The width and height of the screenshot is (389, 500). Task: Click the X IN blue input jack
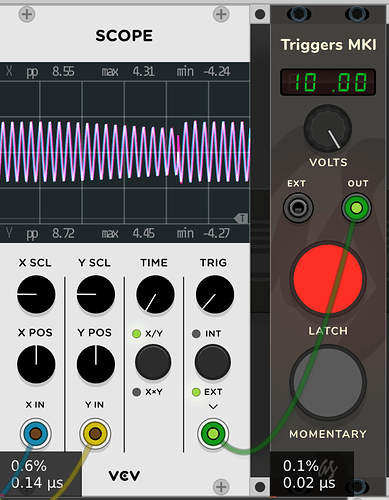(x=36, y=434)
